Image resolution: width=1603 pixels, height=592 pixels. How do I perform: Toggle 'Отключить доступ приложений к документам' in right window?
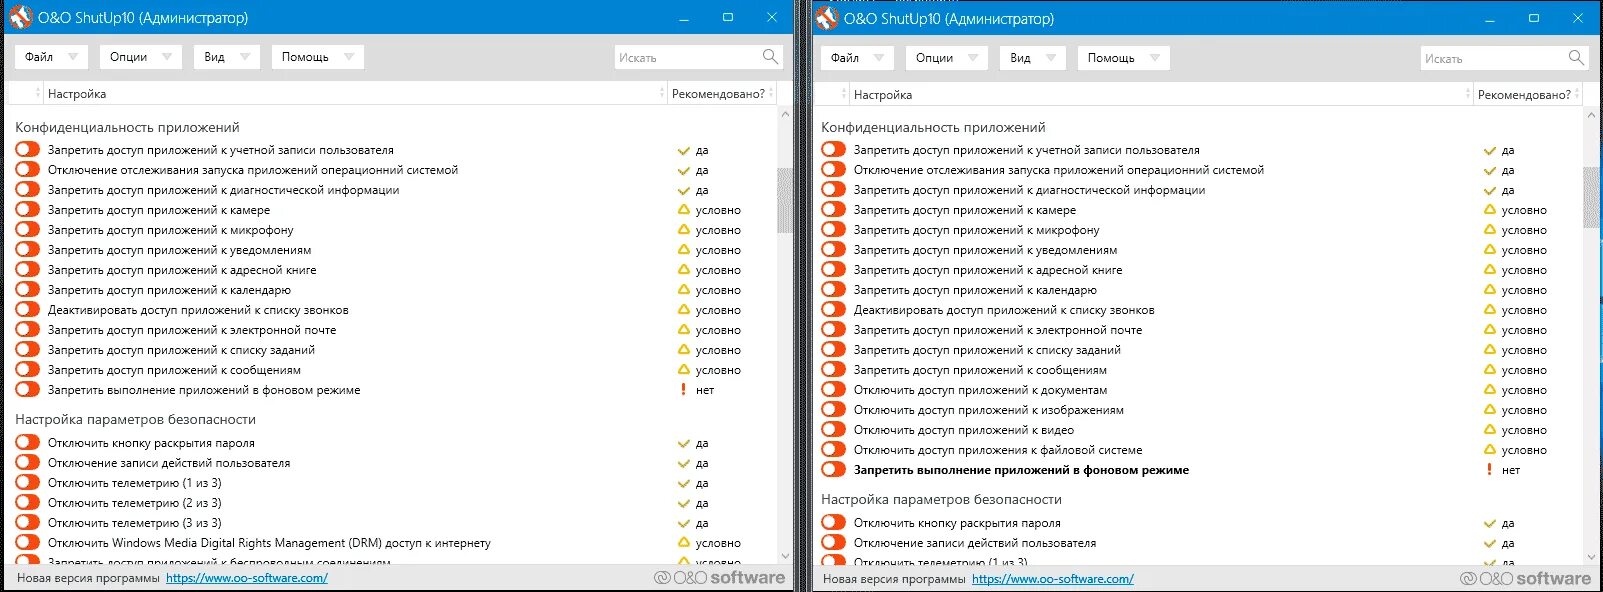point(833,390)
